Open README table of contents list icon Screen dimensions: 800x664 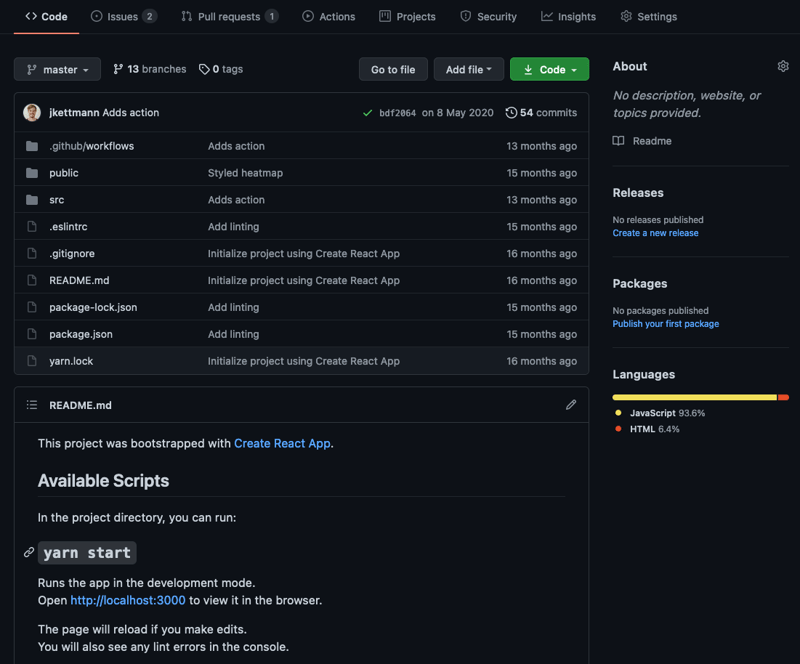(x=32, y=405)
